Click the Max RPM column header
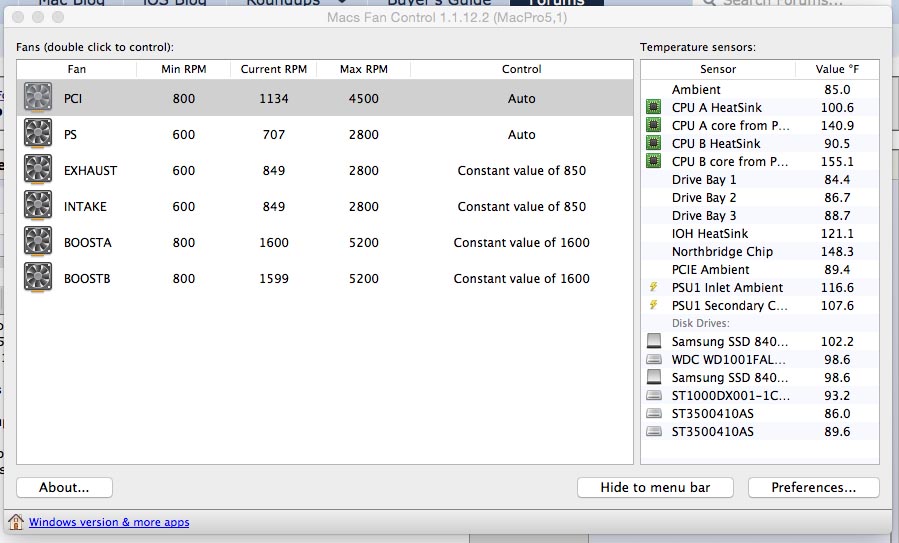This screenshot has height=543, width=899. click(x=363, y=69)
